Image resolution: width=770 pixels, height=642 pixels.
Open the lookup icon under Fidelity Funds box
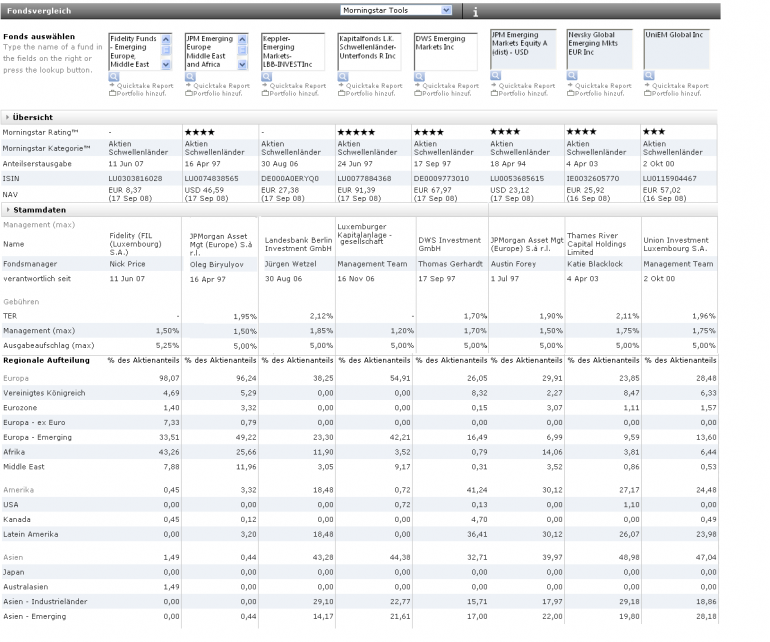(x=114, y=77)
